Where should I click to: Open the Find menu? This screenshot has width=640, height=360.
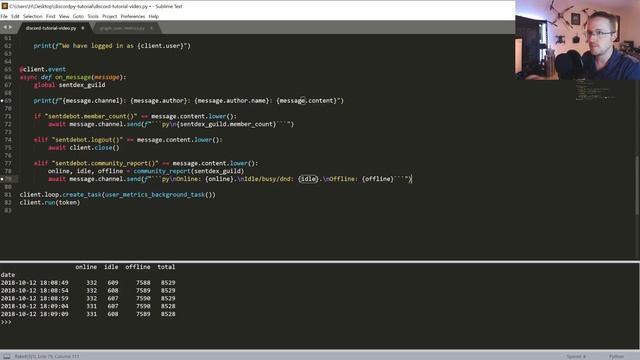[x=51, y=16]
